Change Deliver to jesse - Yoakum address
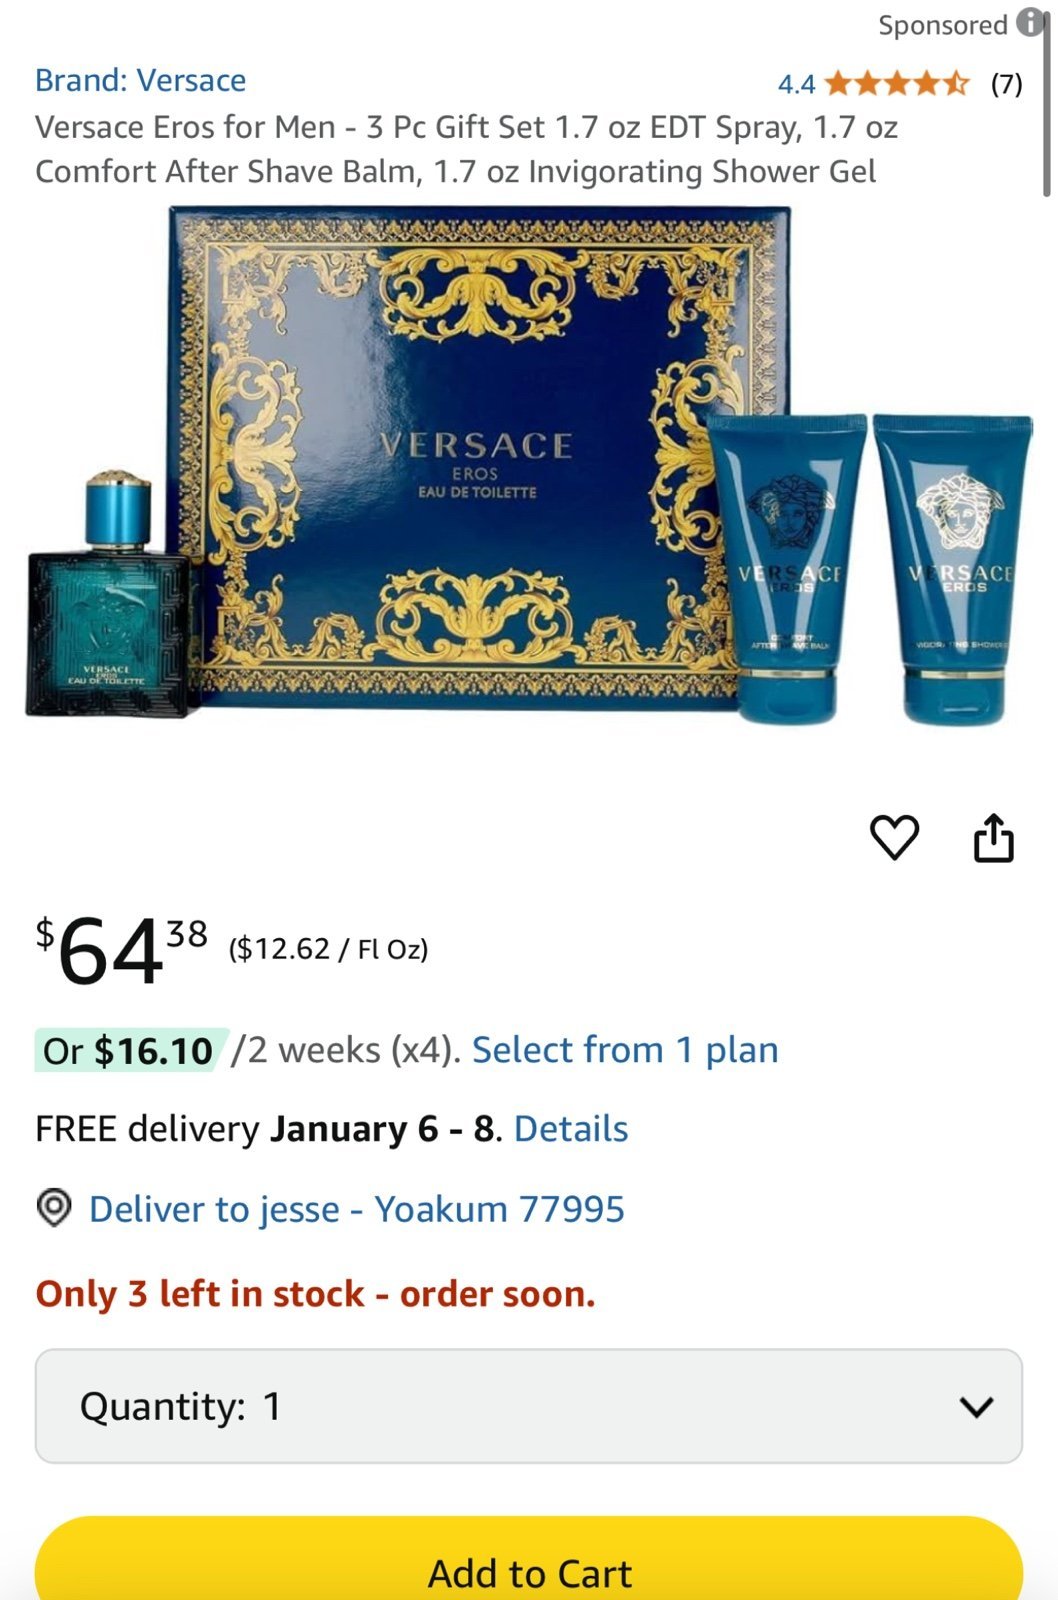Image resolution: width=1058 pixels, height=1600 pixels. click(356, 1209)
